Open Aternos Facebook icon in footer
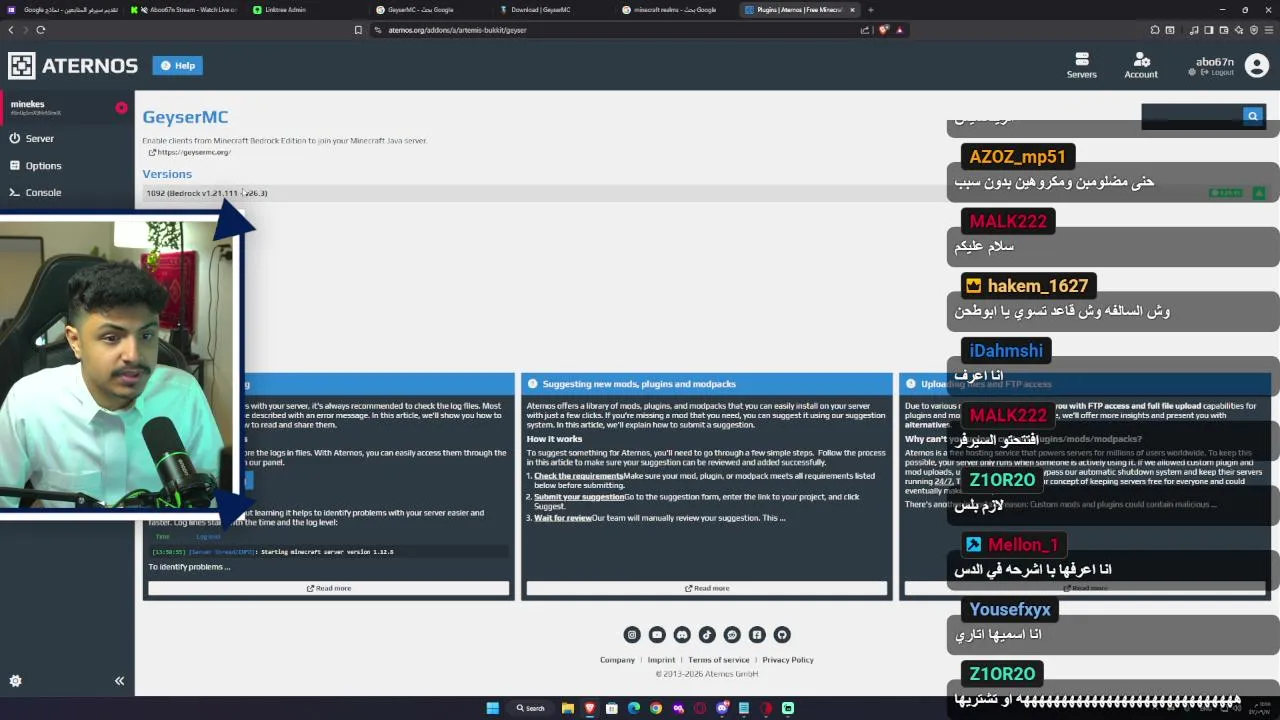Image resolution: width=1280 pixels, height=720 pixels. (x=757, y=635)
